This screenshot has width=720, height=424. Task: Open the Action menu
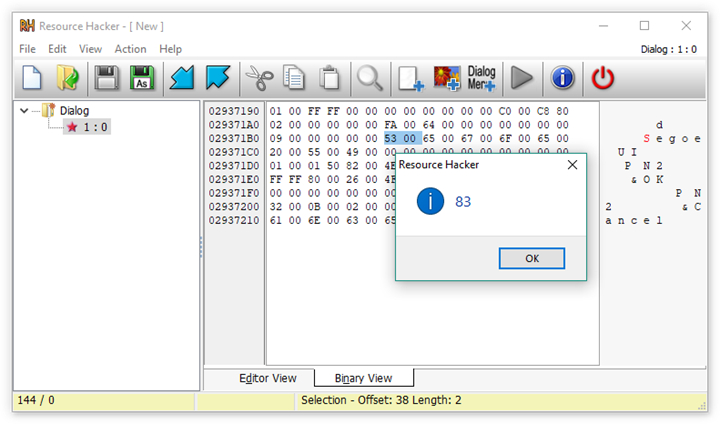click(x=130, y=49)
